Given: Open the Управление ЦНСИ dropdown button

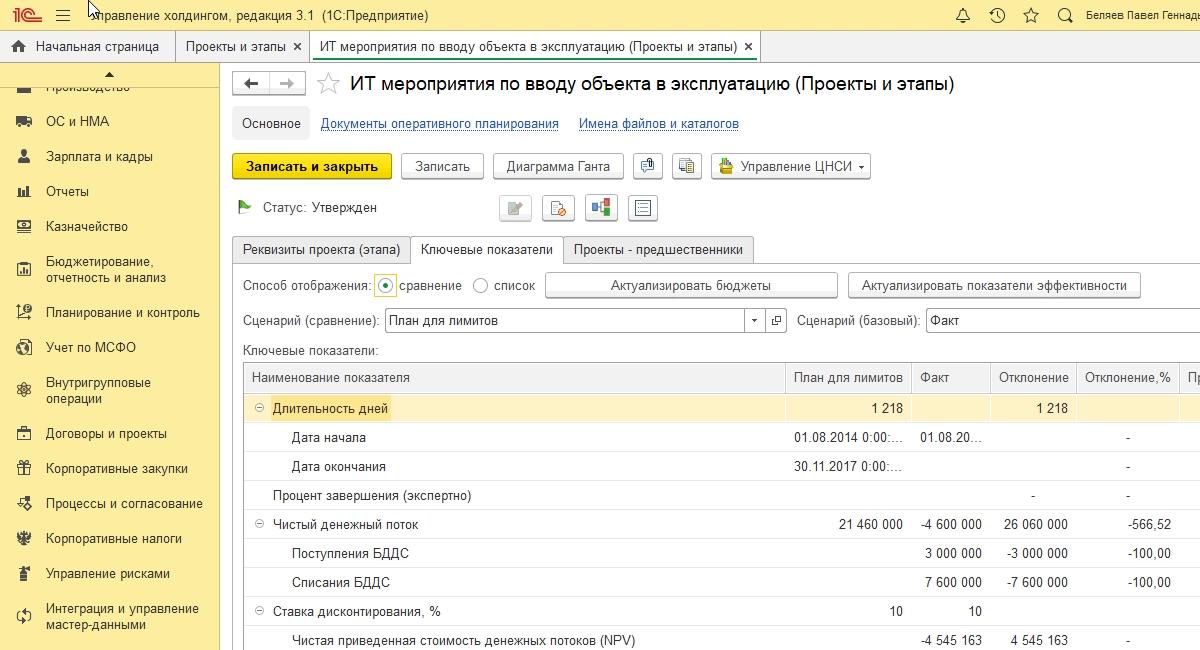Looking at the screenshot, I should pos(791,166).
